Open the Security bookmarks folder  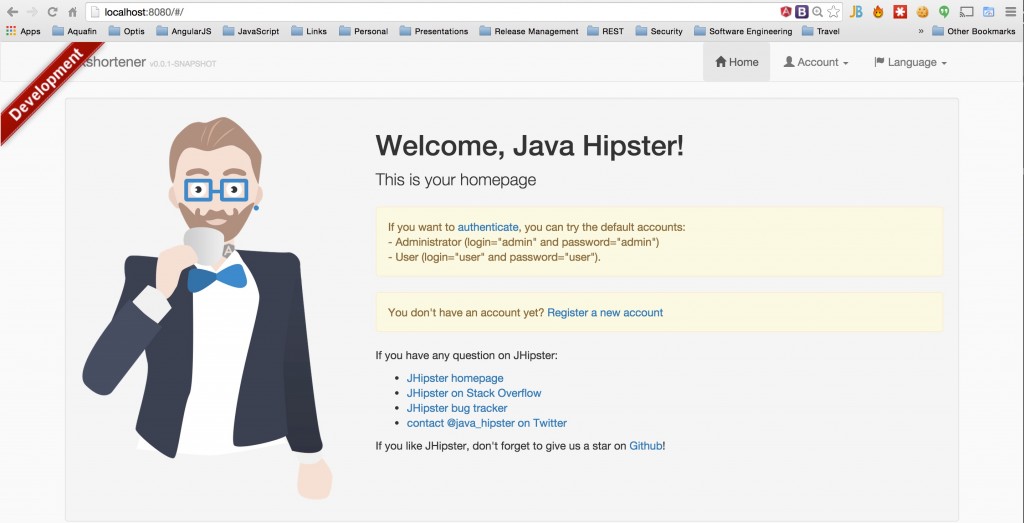pos(659,31)
